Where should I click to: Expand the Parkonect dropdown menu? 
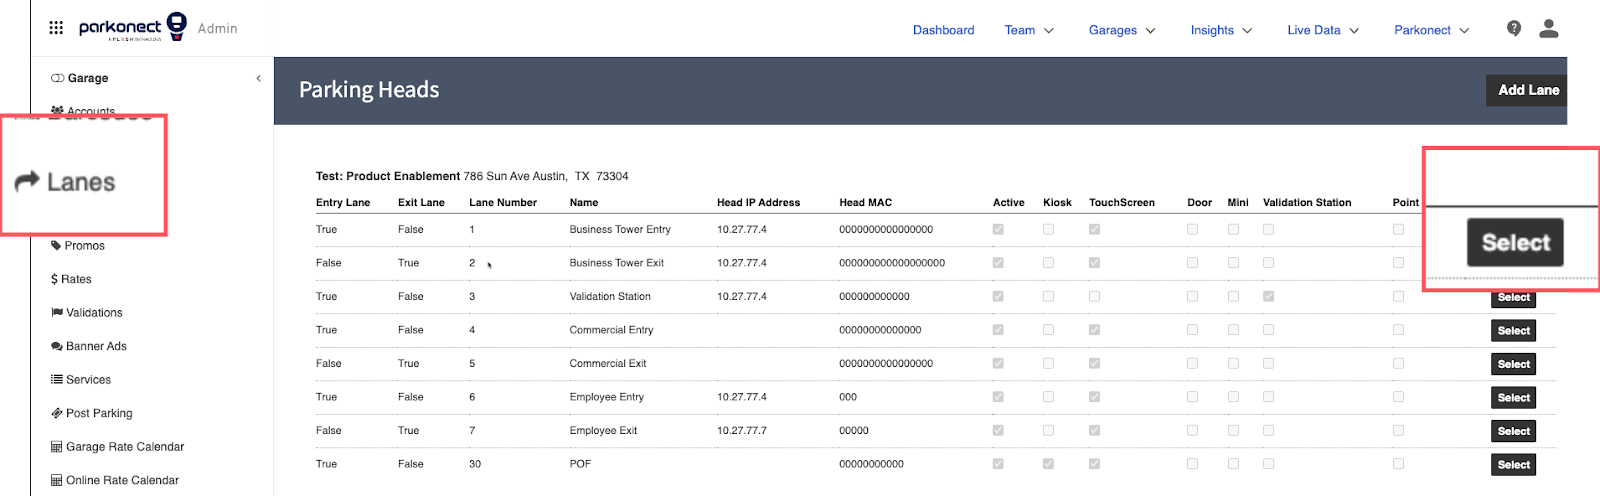(1432, 30)
